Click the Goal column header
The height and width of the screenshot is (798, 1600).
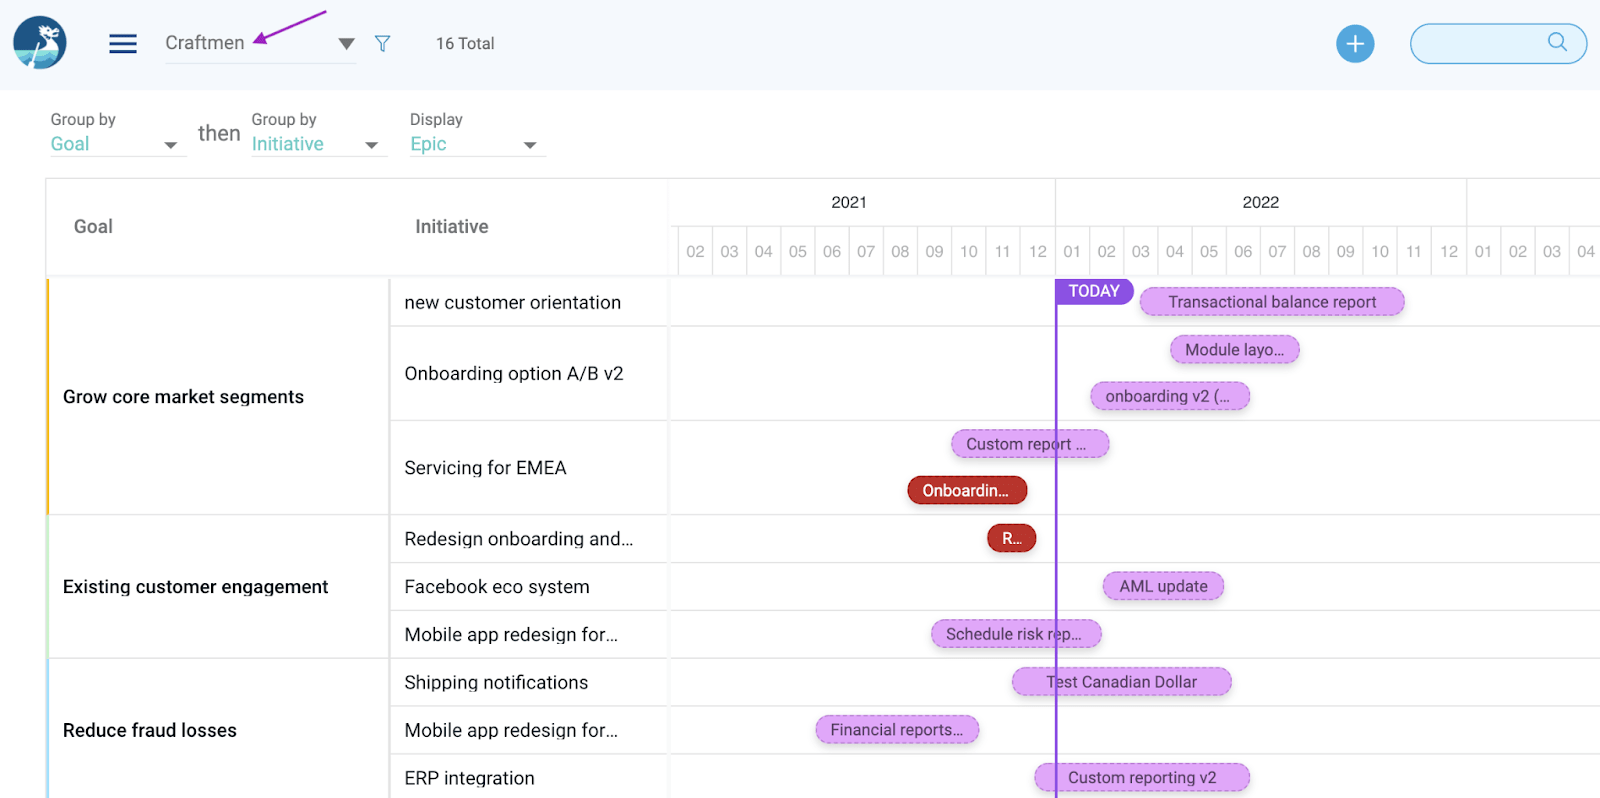[93, 227]
